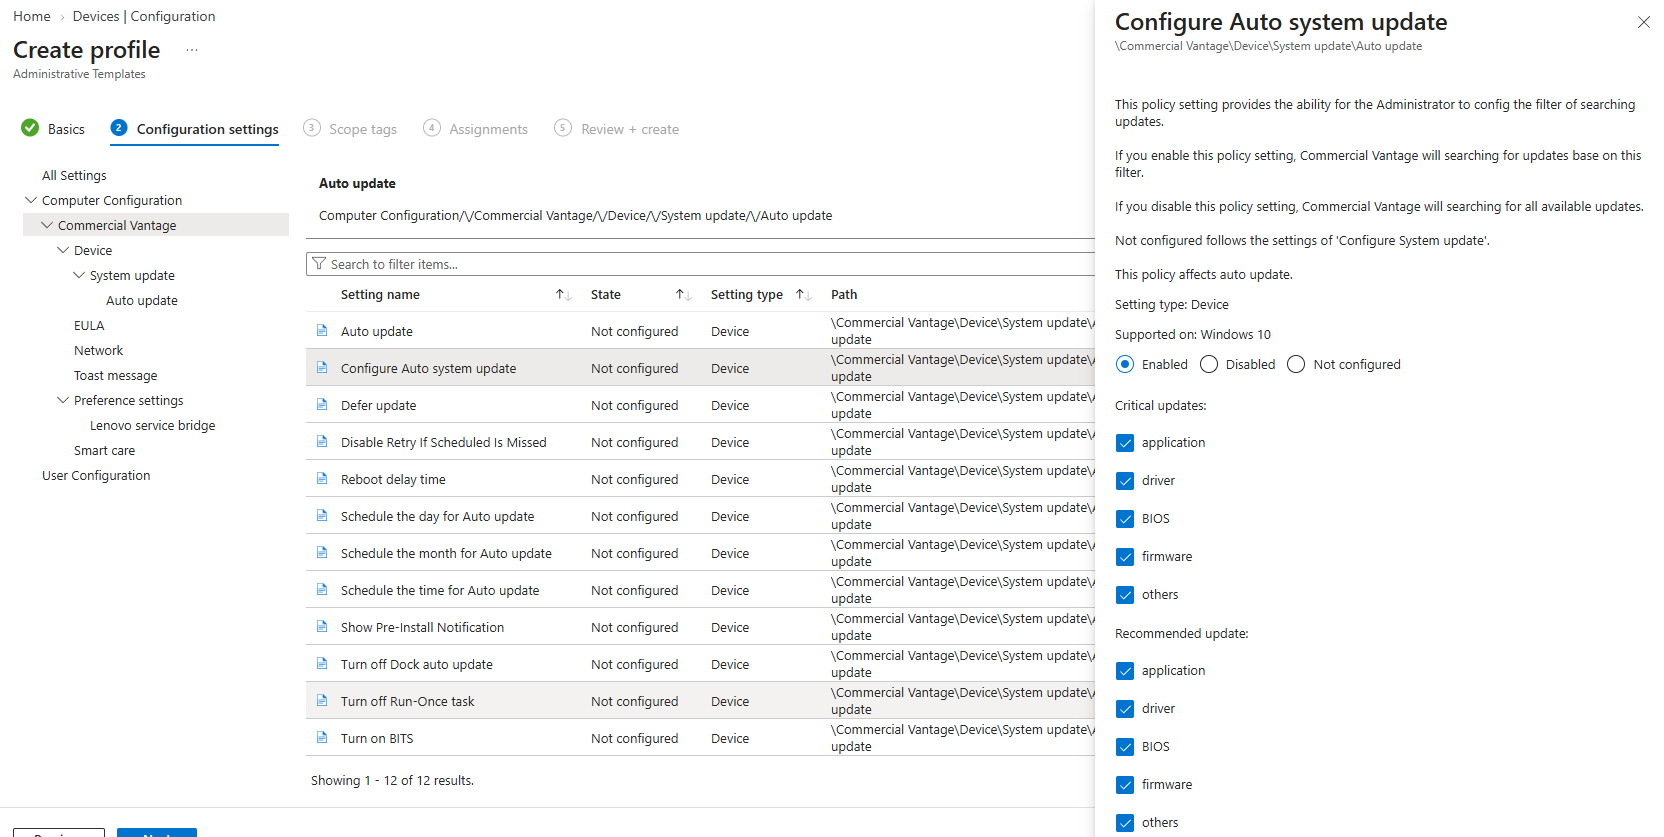This screenshot has height=837, width=1664.
Task: Click the document icon for Turn off Dock auto update
Action: [x=322, y=664]
